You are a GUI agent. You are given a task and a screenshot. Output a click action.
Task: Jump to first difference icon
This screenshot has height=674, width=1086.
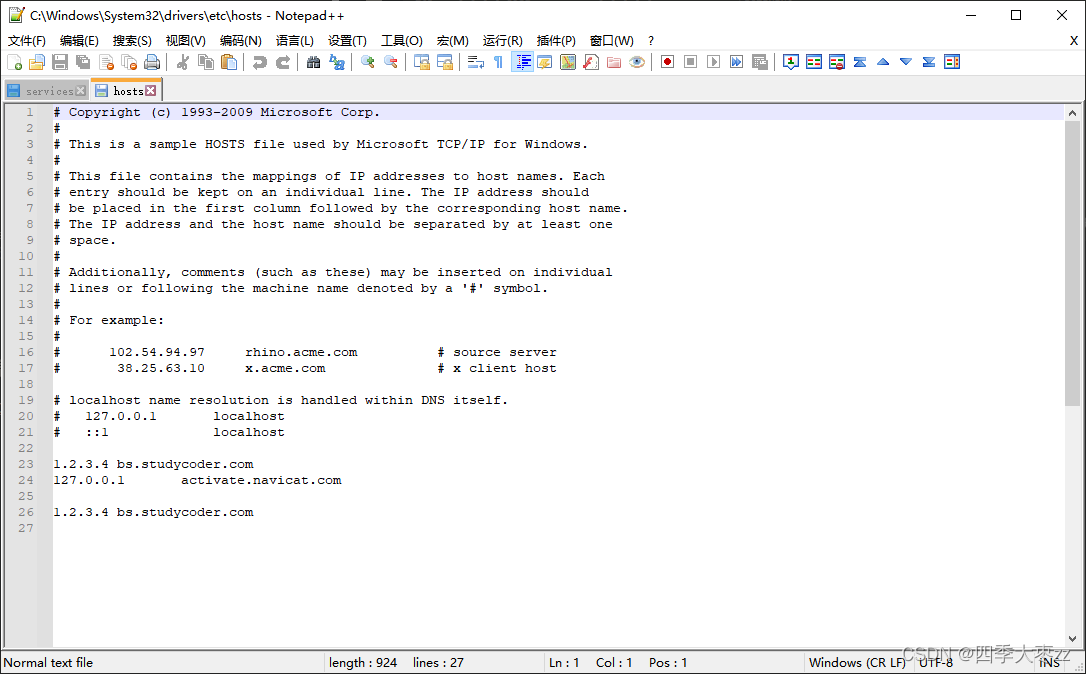click(x=860, y=62)
